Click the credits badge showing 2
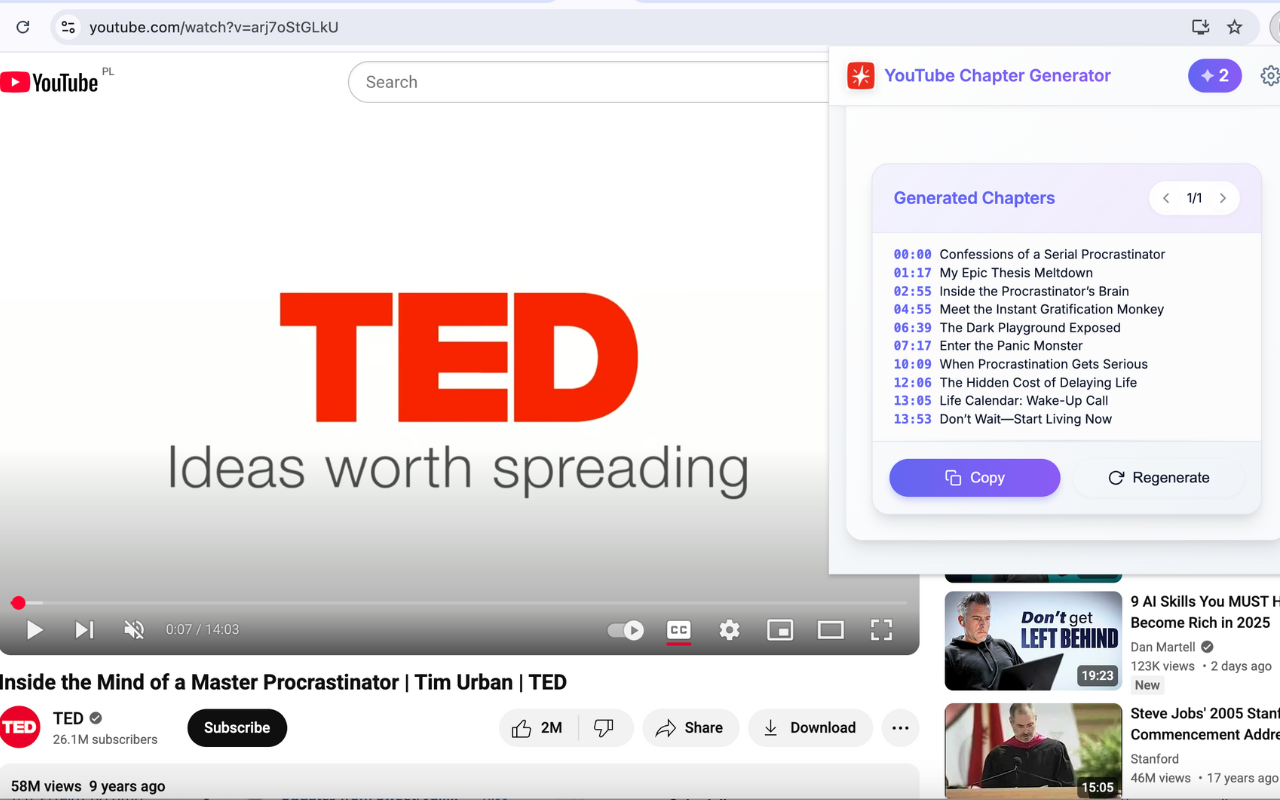This screenshot has width=1280, height=800. pos(1215,76)
